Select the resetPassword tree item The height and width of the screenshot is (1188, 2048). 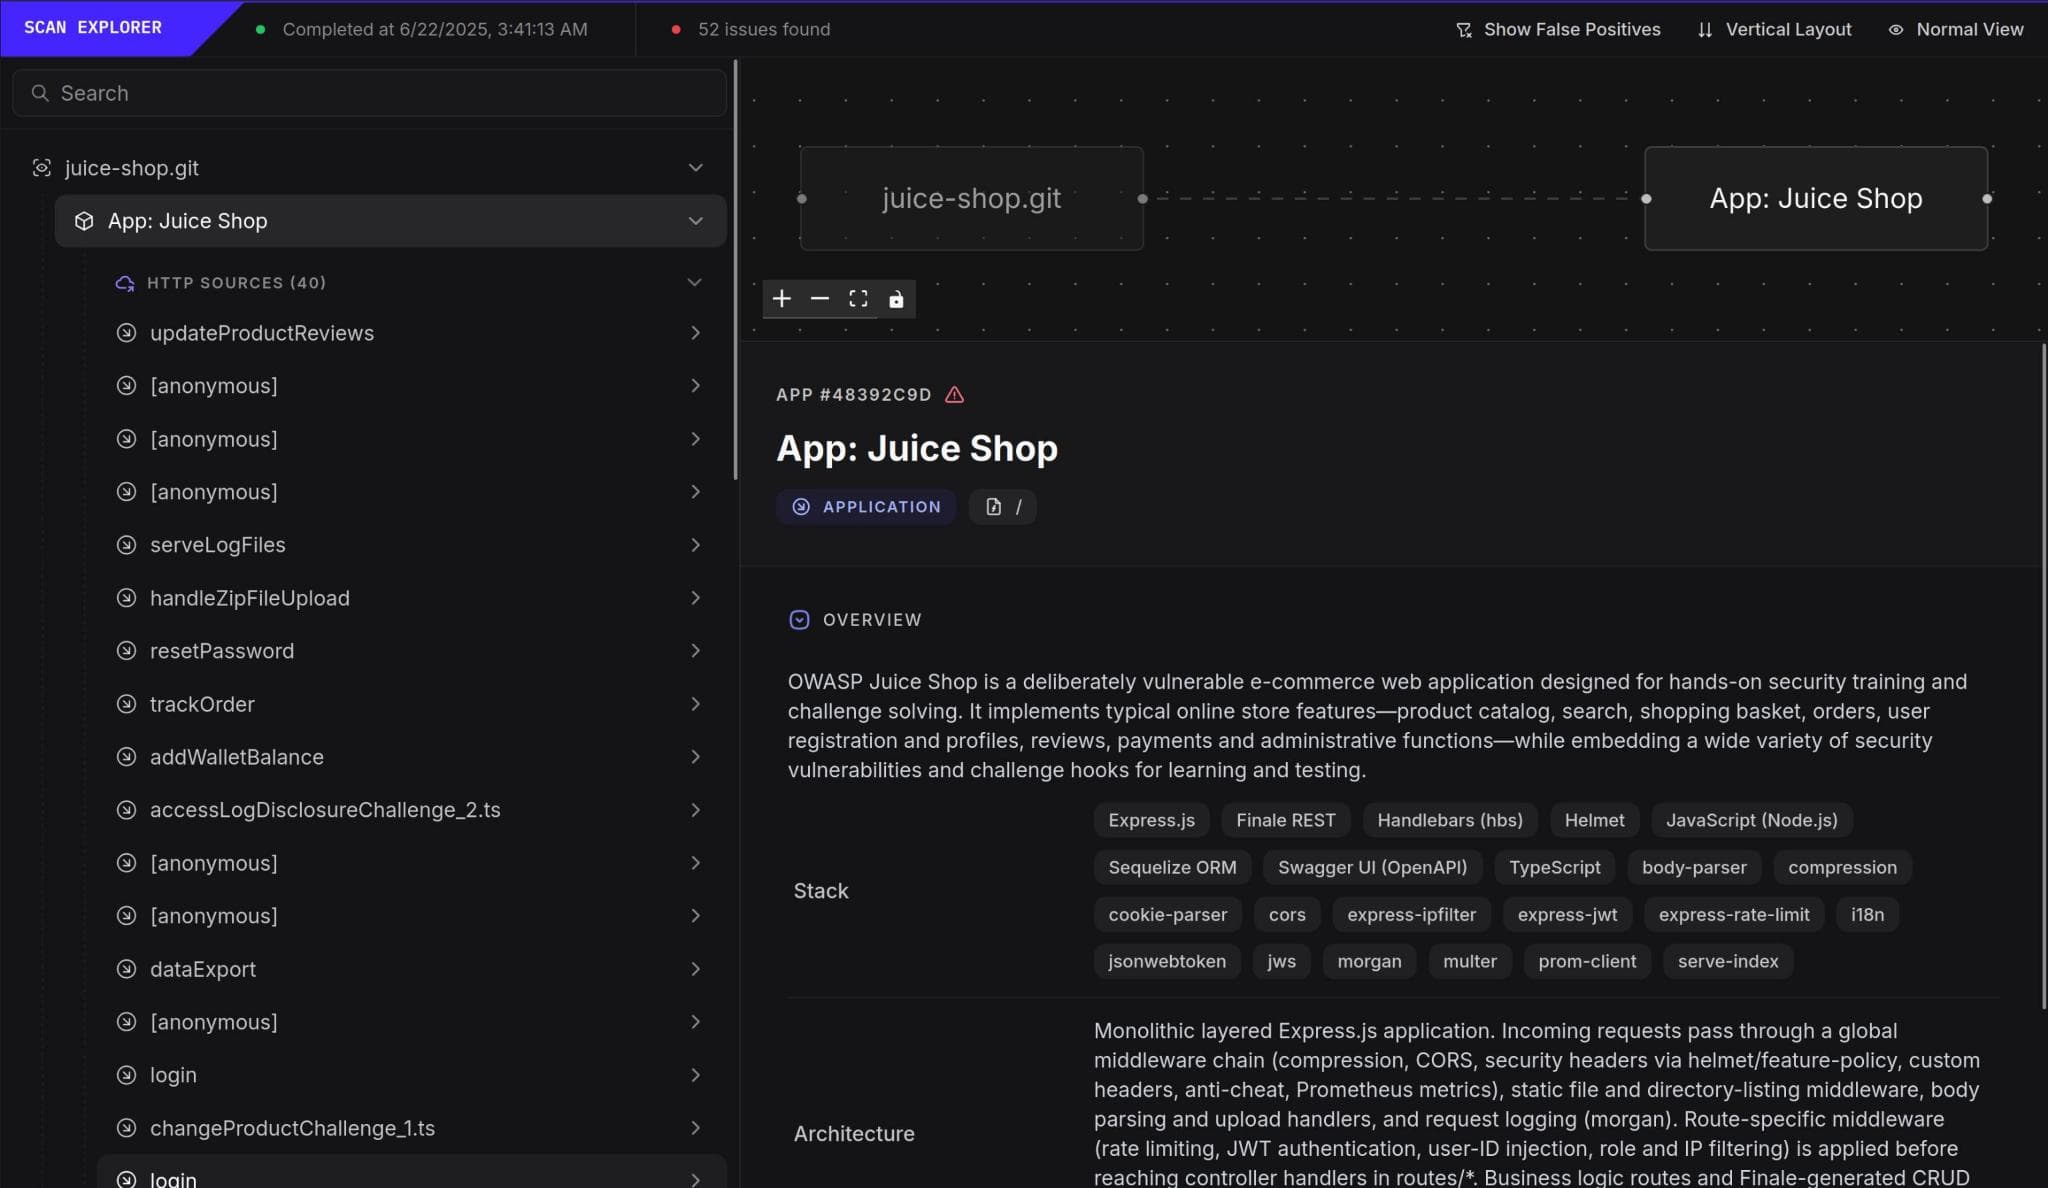tap(222, 651)
